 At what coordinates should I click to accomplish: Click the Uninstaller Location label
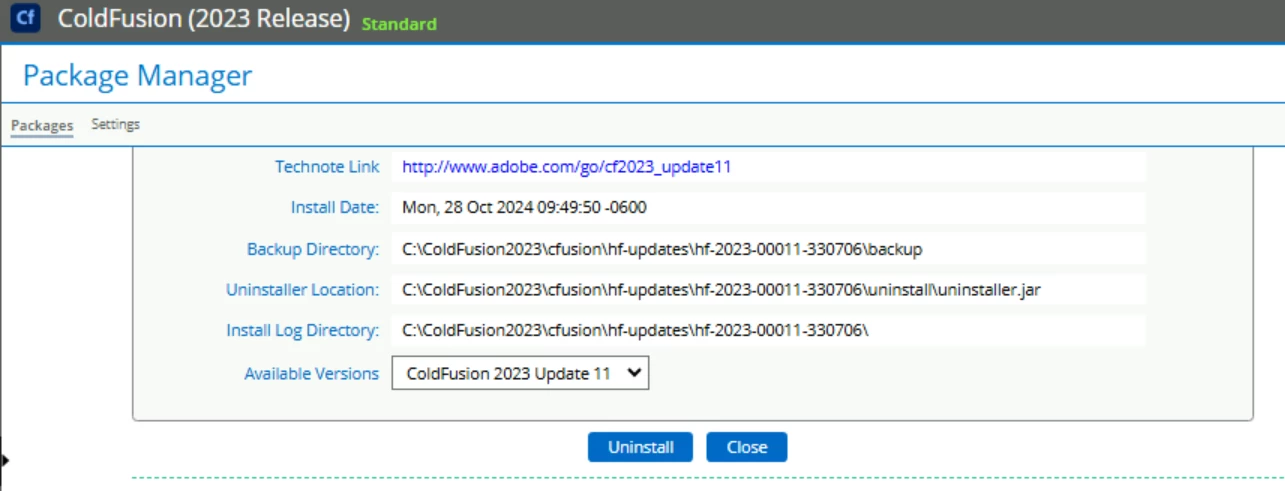pos(303,290)
